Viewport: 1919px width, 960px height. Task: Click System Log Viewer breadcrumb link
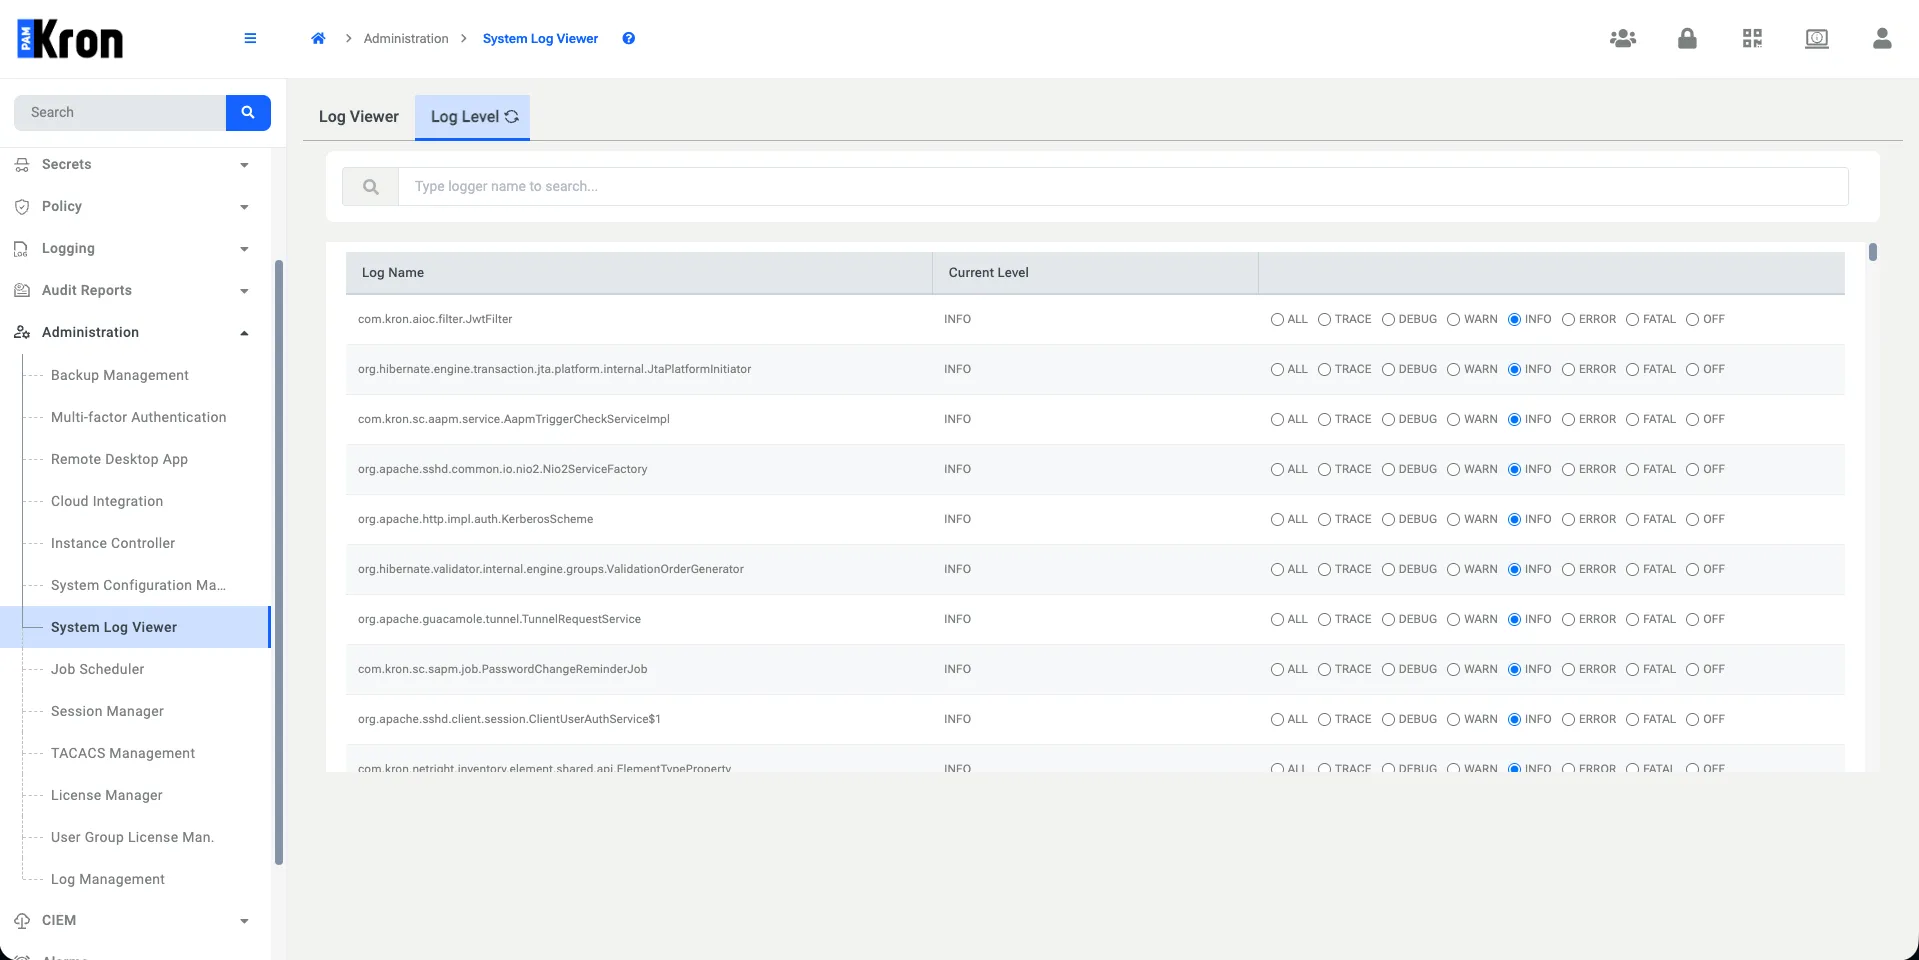pyautogui.click(x=540, y=39)
